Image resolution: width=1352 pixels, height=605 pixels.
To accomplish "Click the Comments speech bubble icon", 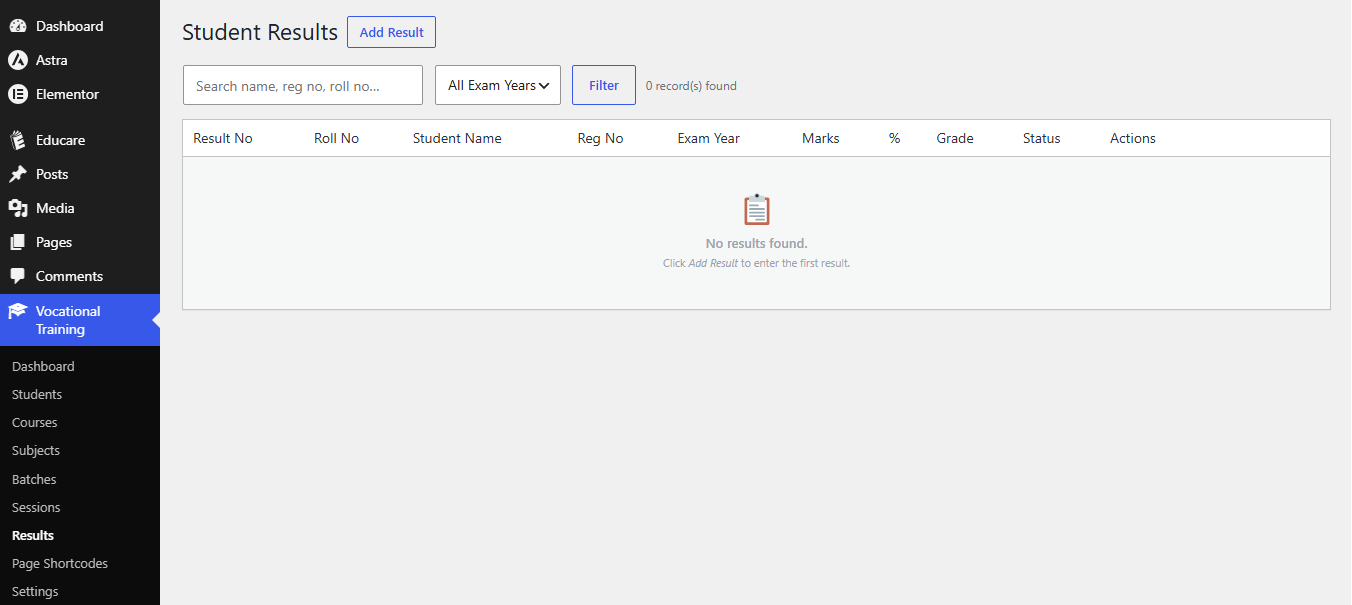I will tap(17, 276).
